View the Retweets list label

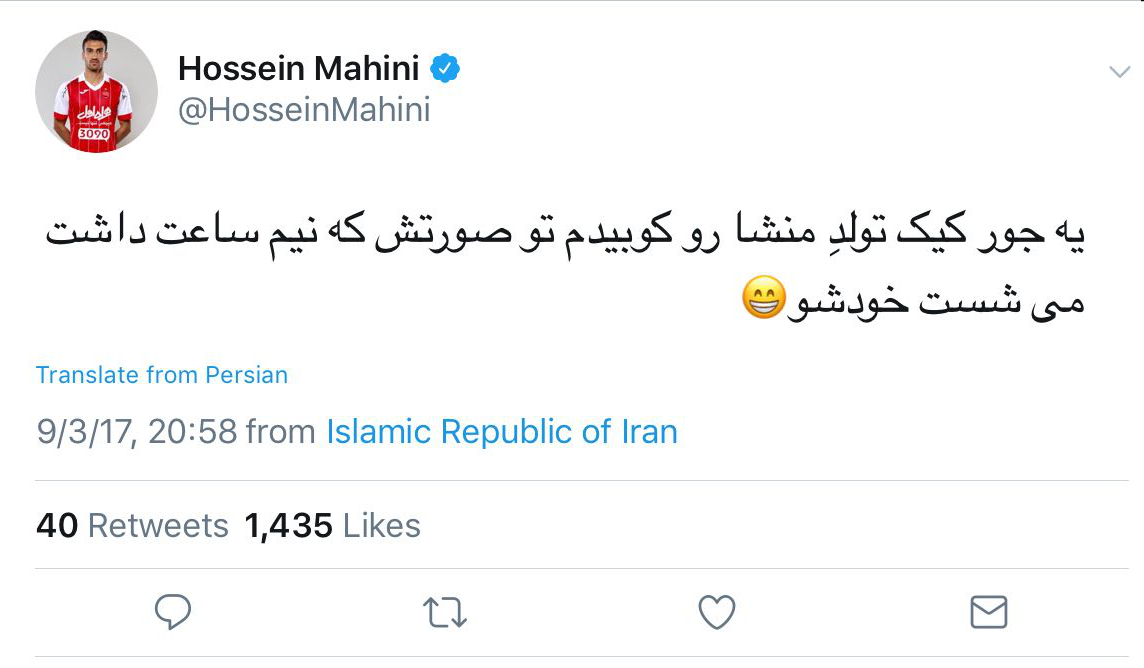pos(158,526)
